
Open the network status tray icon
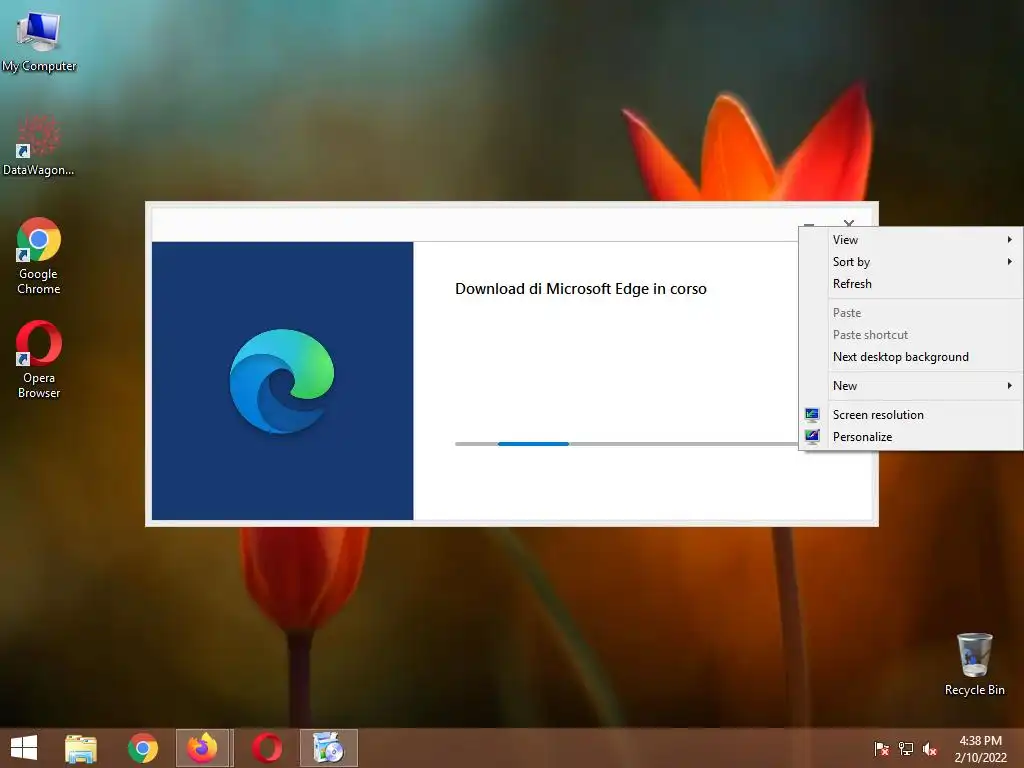pyautogui.click(x=906, y=749)
